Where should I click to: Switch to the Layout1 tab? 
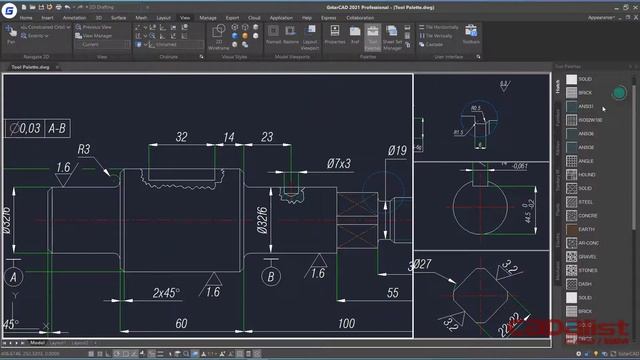pyautogui.click(x=58, y=343)
